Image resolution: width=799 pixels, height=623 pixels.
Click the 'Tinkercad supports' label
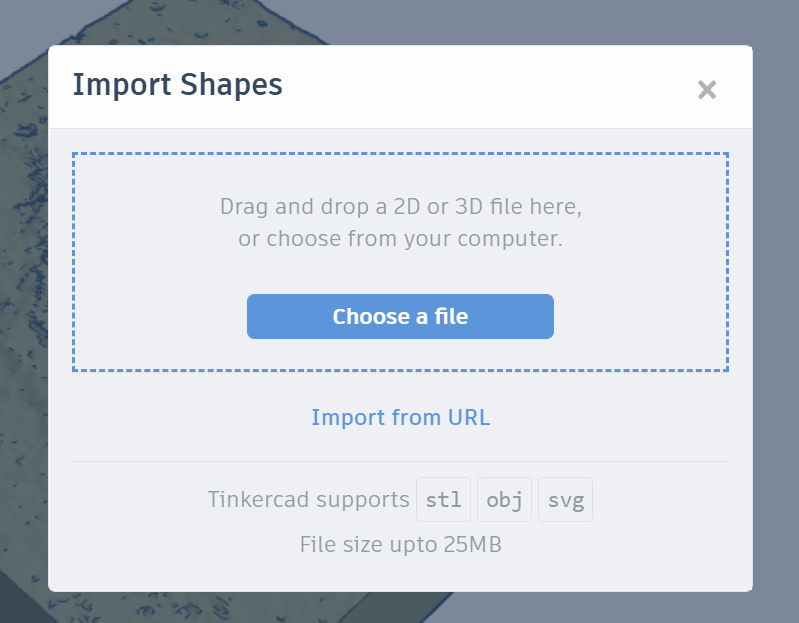point(308,499)
